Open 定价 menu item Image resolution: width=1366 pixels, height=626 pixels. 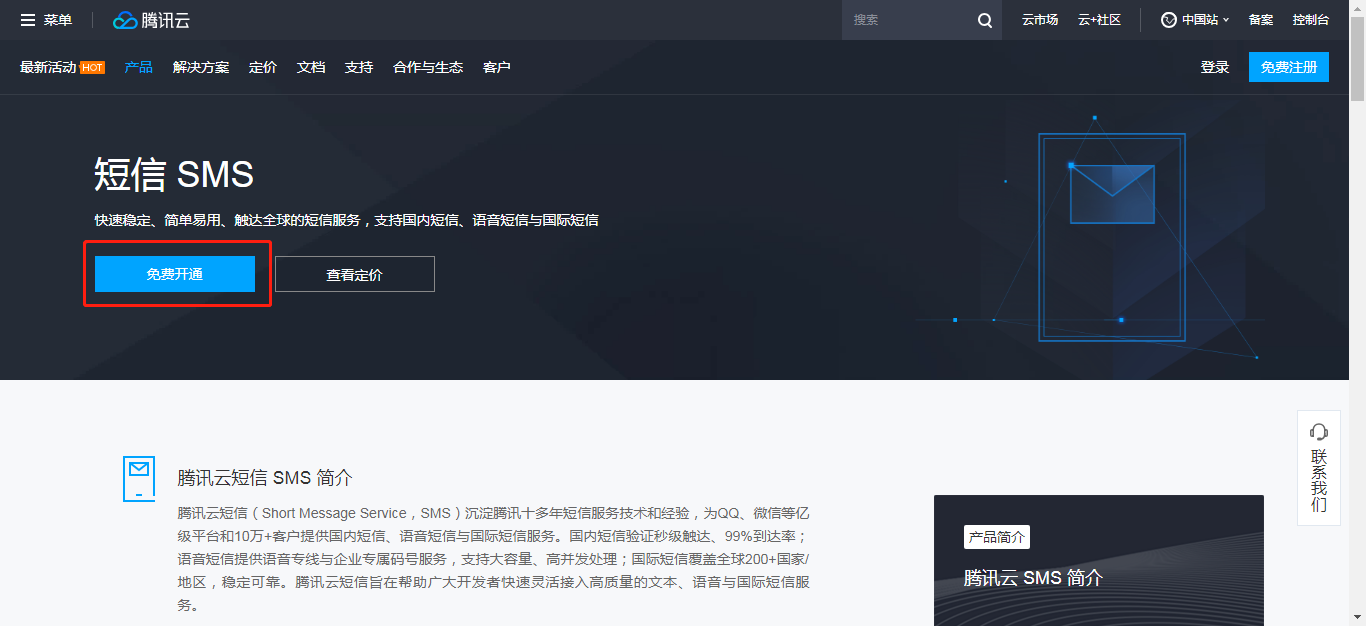[263, 68]
